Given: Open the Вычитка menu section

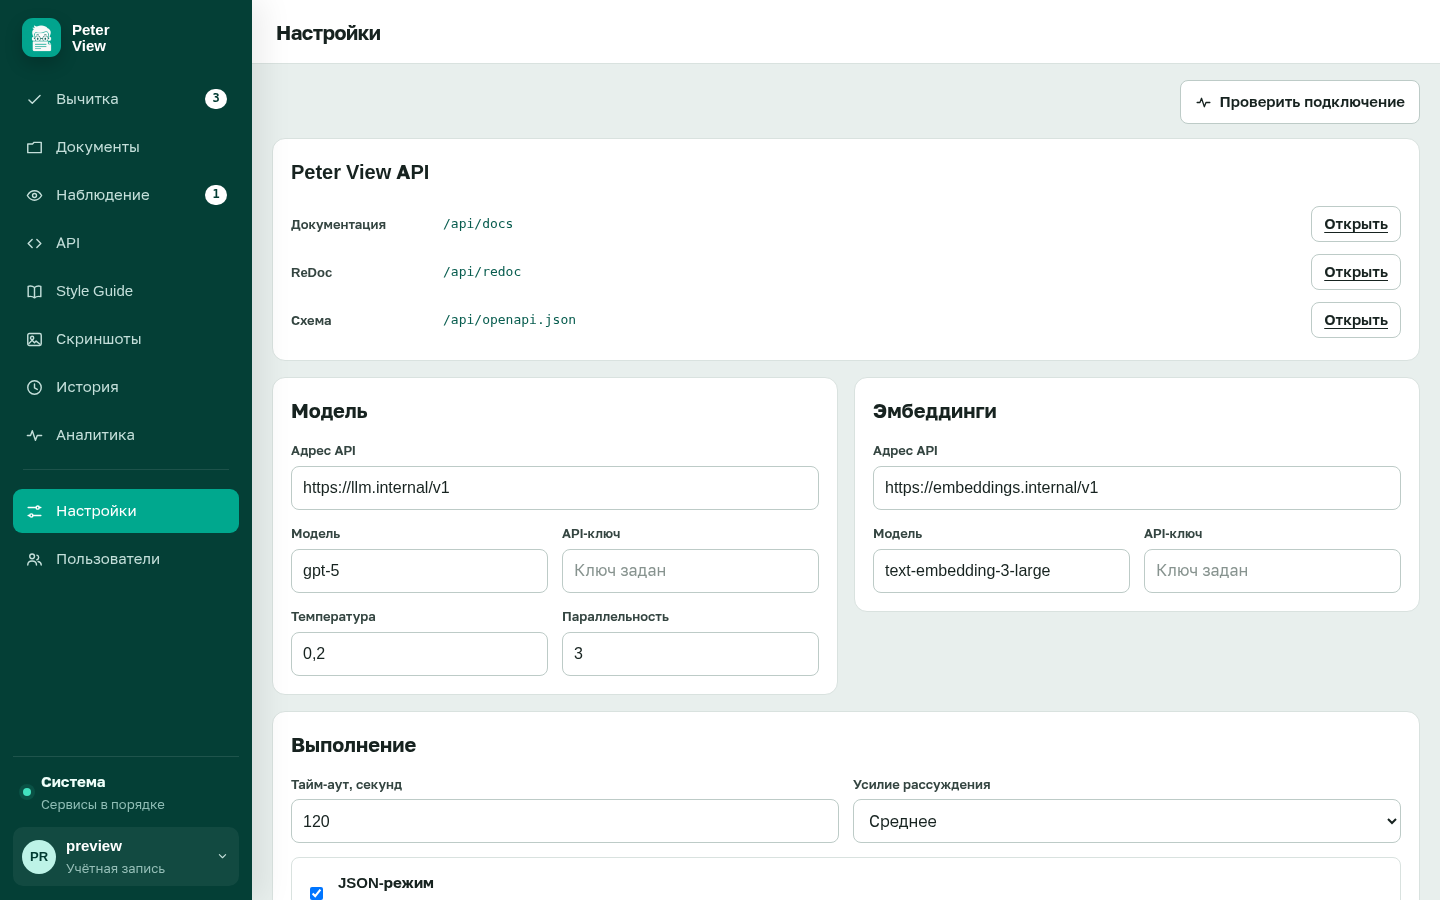Looking at the screenshot, I should tap(126, 99).
